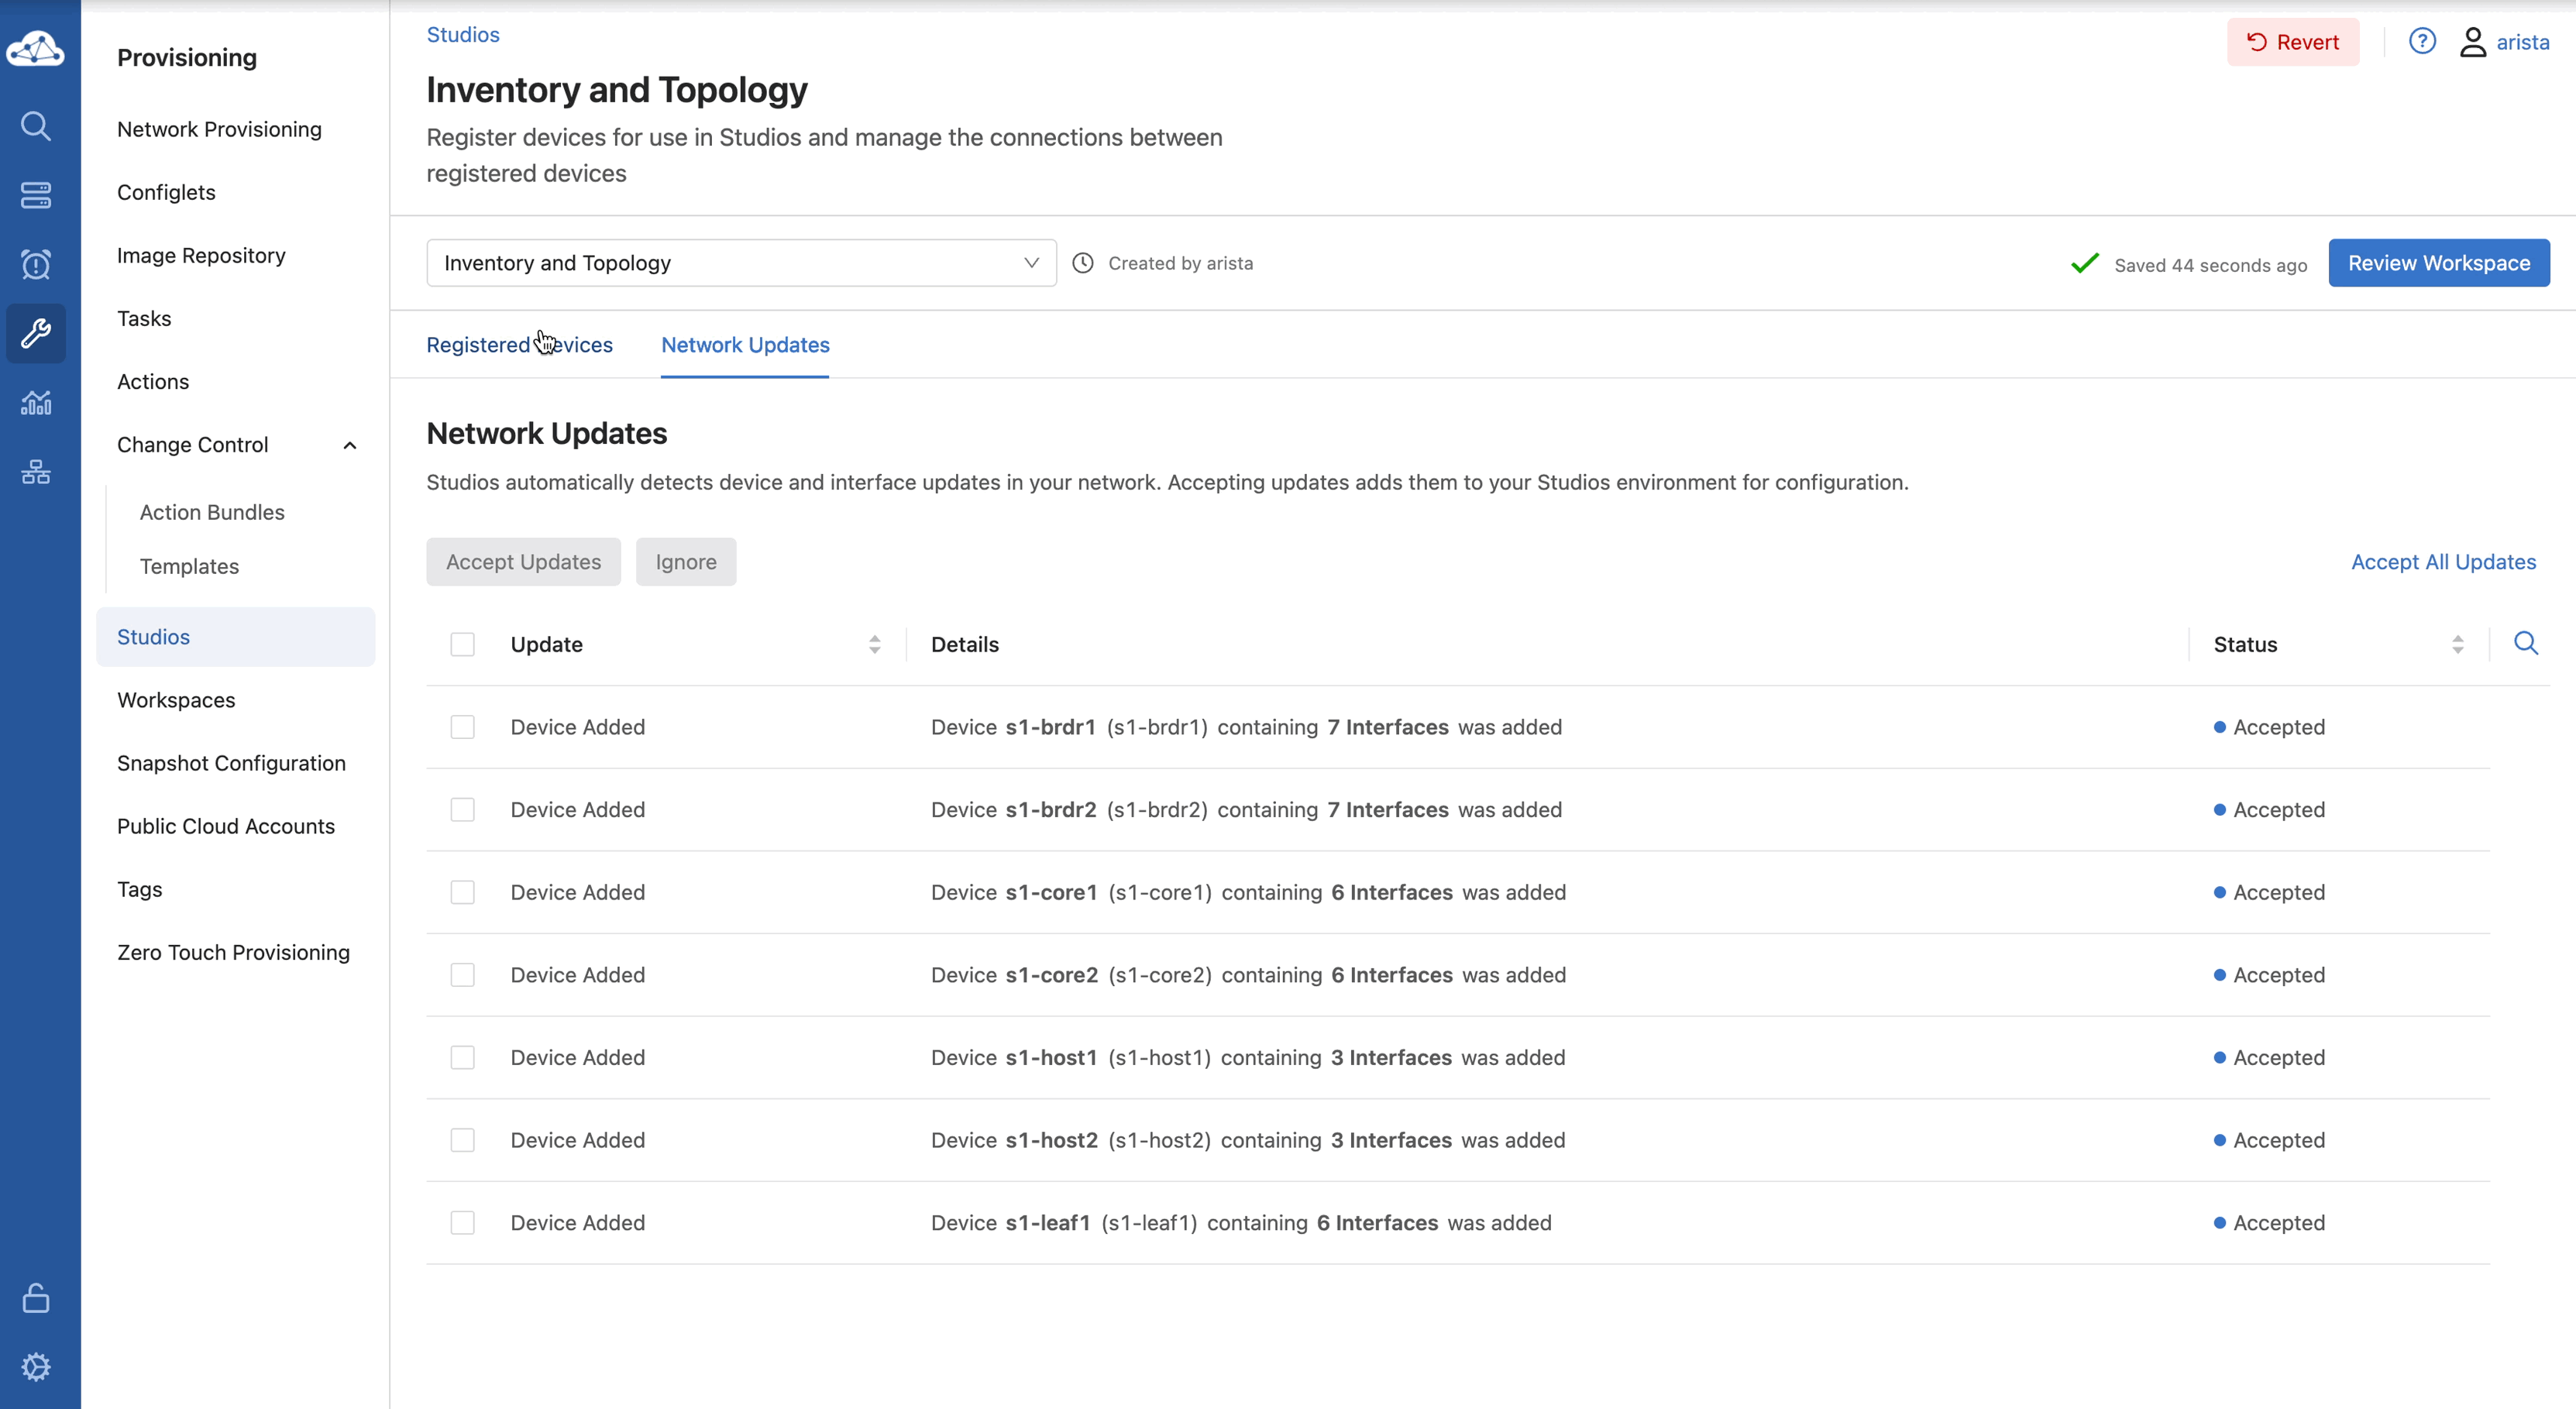This screenshot has width=2576, height=1409.
Task: Open the Metrics chart icon in sidebar
Action: pos(36,402)
